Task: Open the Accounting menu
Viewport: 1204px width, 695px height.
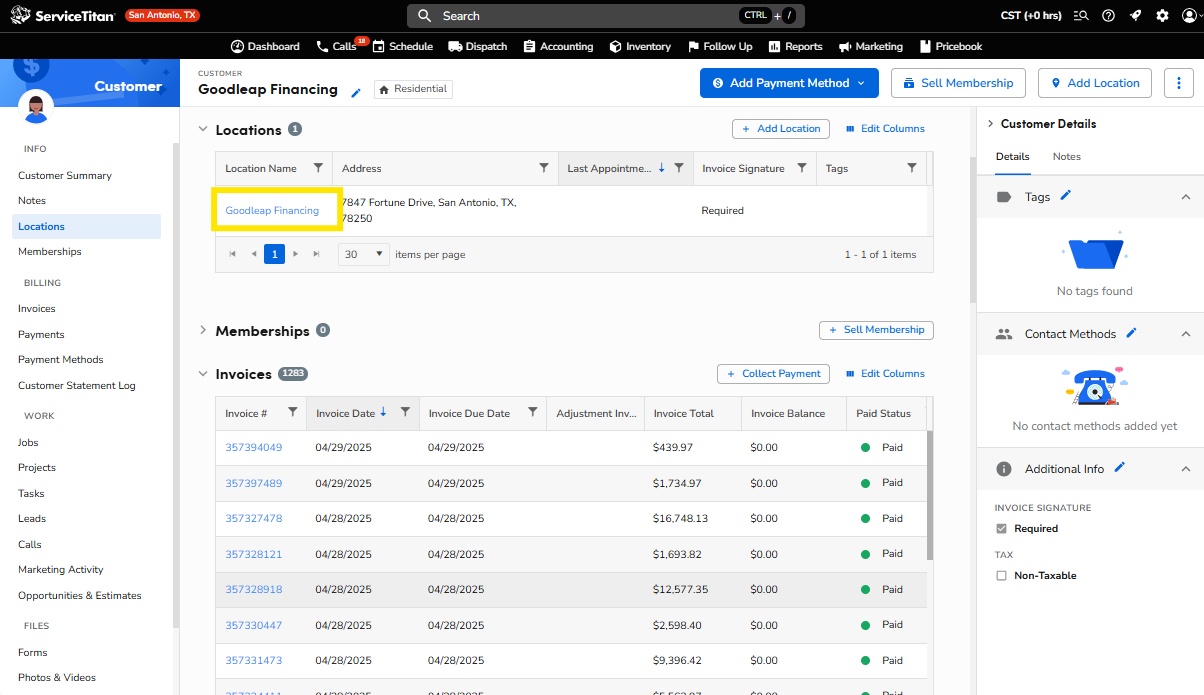Action: (x=559, y=46)
